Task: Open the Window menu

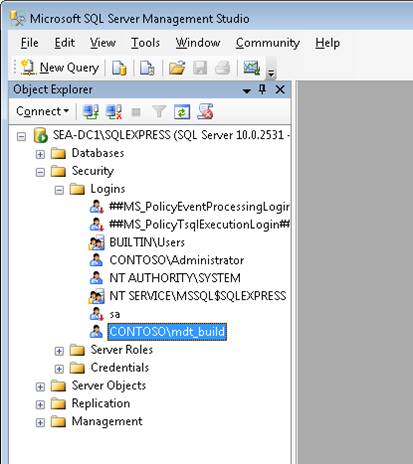Action: click(x=198, y=43)
